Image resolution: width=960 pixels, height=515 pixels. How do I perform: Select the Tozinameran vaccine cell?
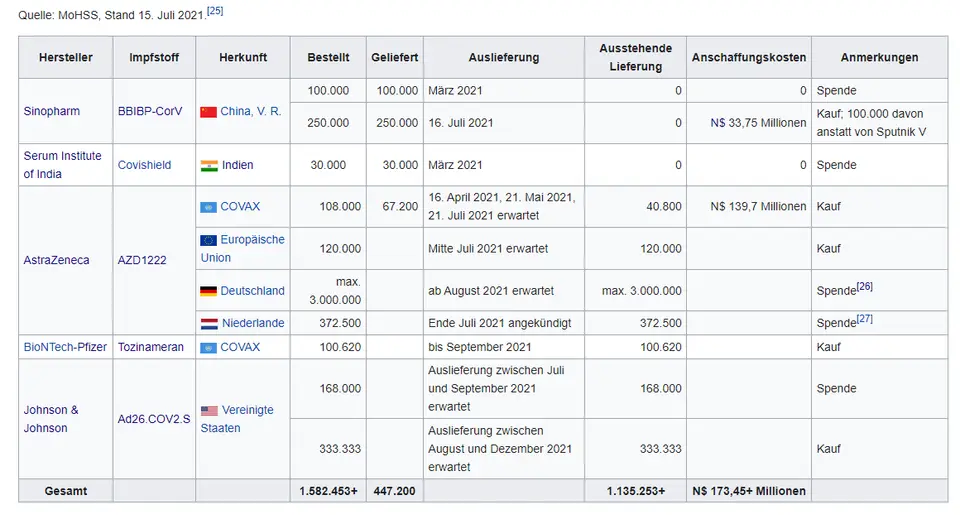click(x=154, y=347)
